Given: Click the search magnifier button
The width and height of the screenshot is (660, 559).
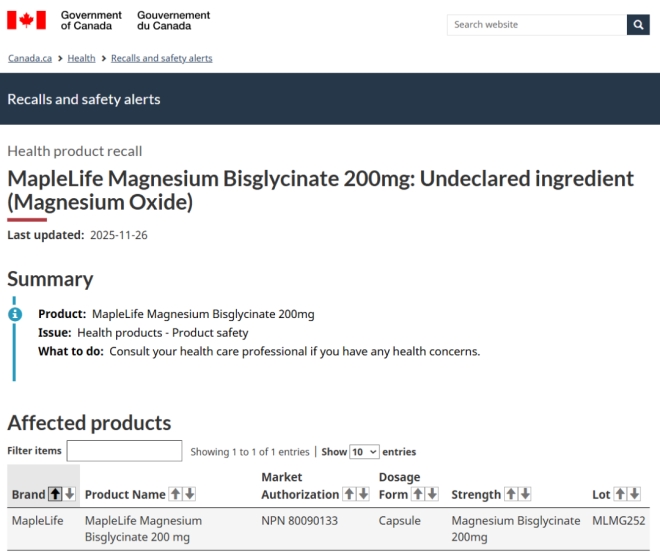Looking at the screenshot, I should point(638,25).
